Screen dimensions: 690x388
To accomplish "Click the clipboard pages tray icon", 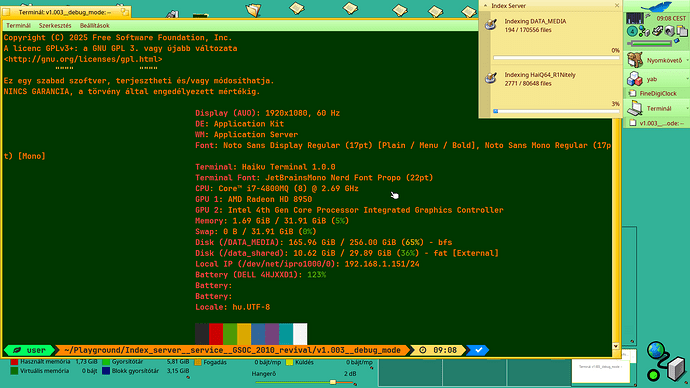I will click(682, 31).
